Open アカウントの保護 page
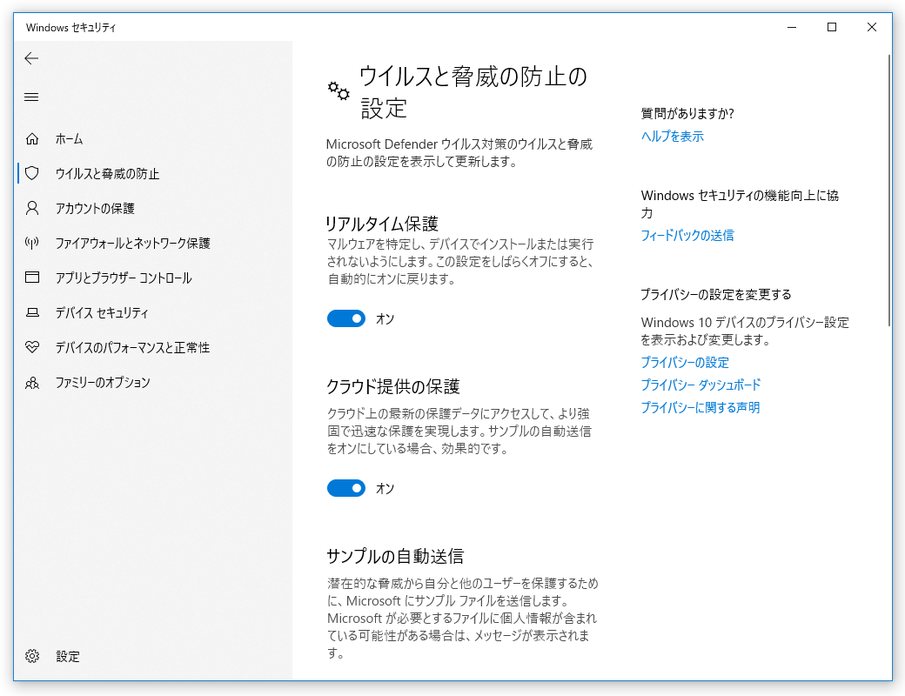Image resolution: width=905 pixels, height=696 pixels. 95,208
